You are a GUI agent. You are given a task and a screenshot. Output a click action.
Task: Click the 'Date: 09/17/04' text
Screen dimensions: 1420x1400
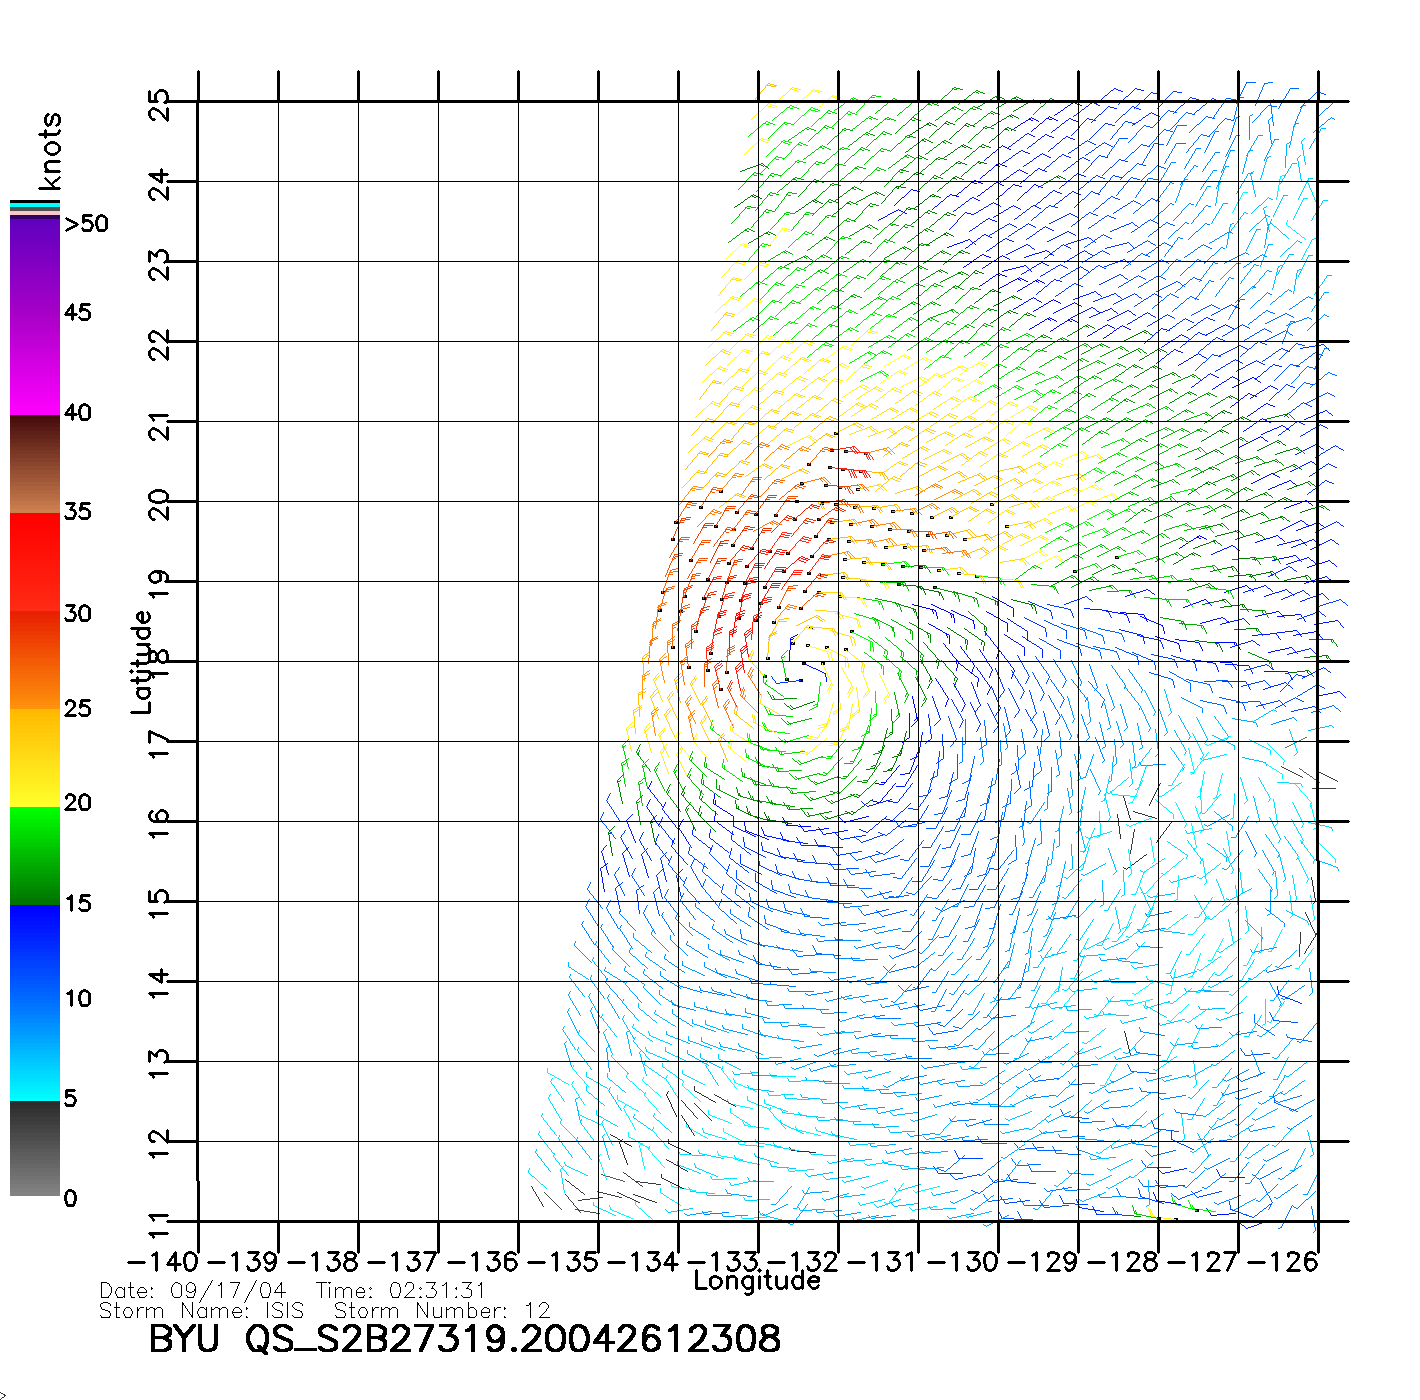(193, 1291)
